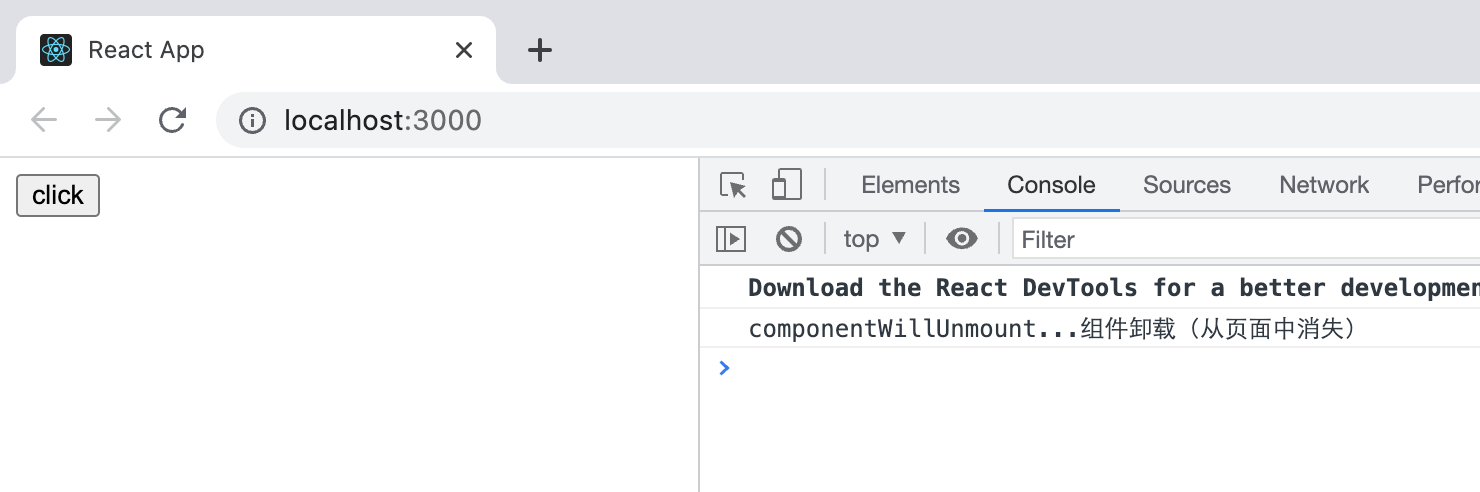This screenshot has width=1480, height=492.
Task: Show the console sidebar panel icon
Action: click(731, 239)
